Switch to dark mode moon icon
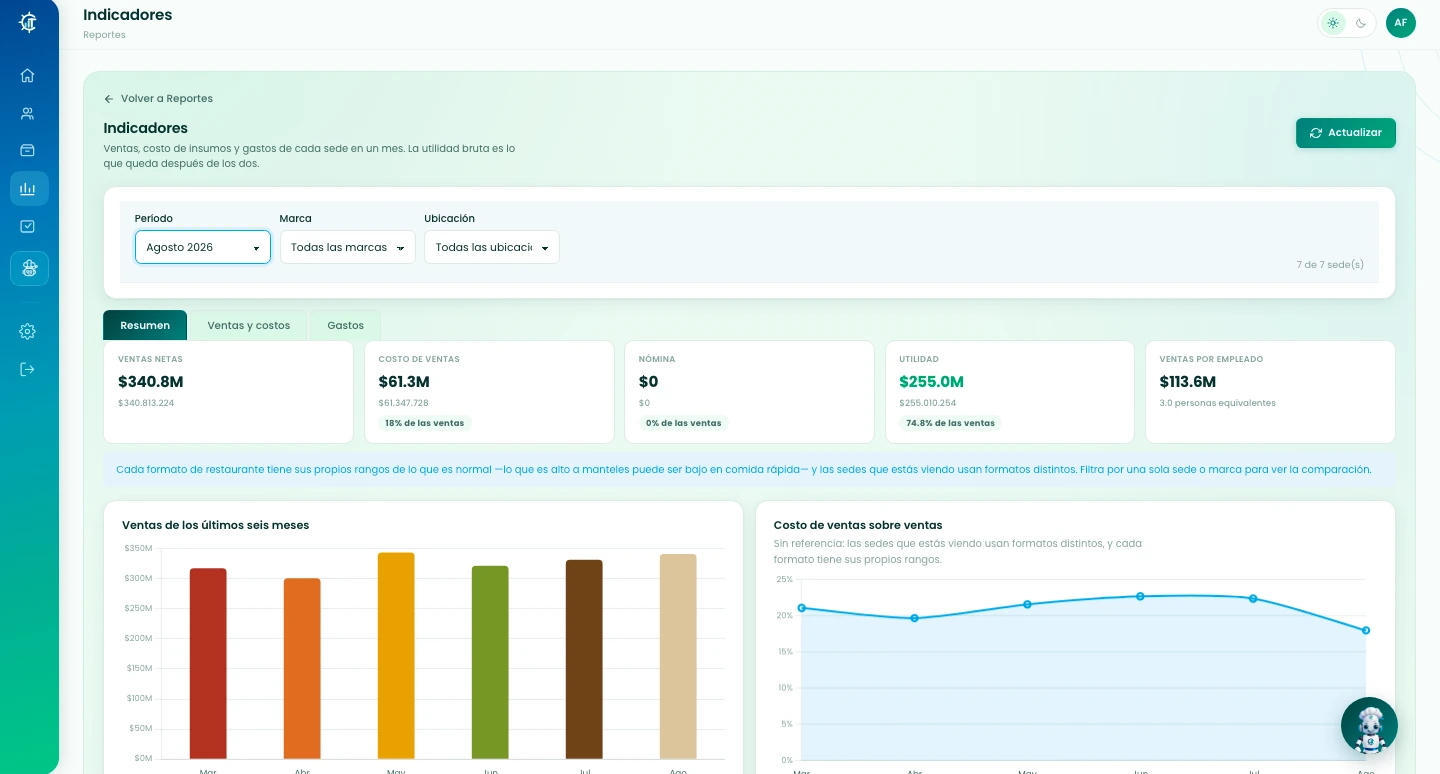 [x=1361, y=23]
